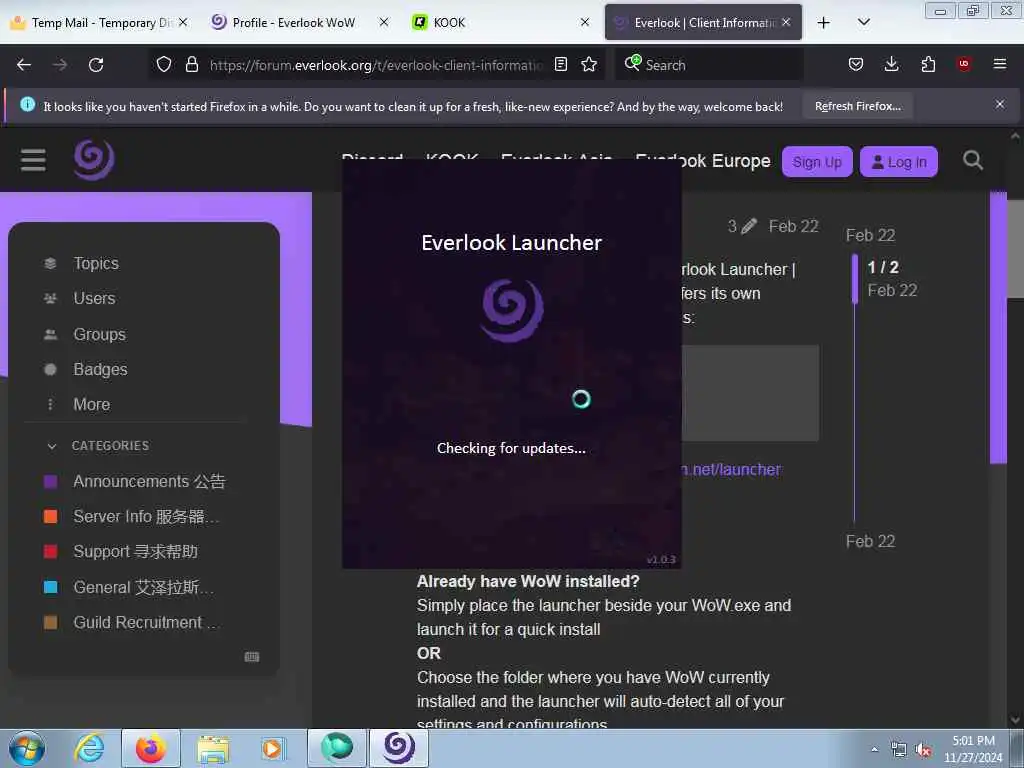Jump to bottom Feb 22 timeline date
Viewport: 1024px width, 768px height.
871,541
